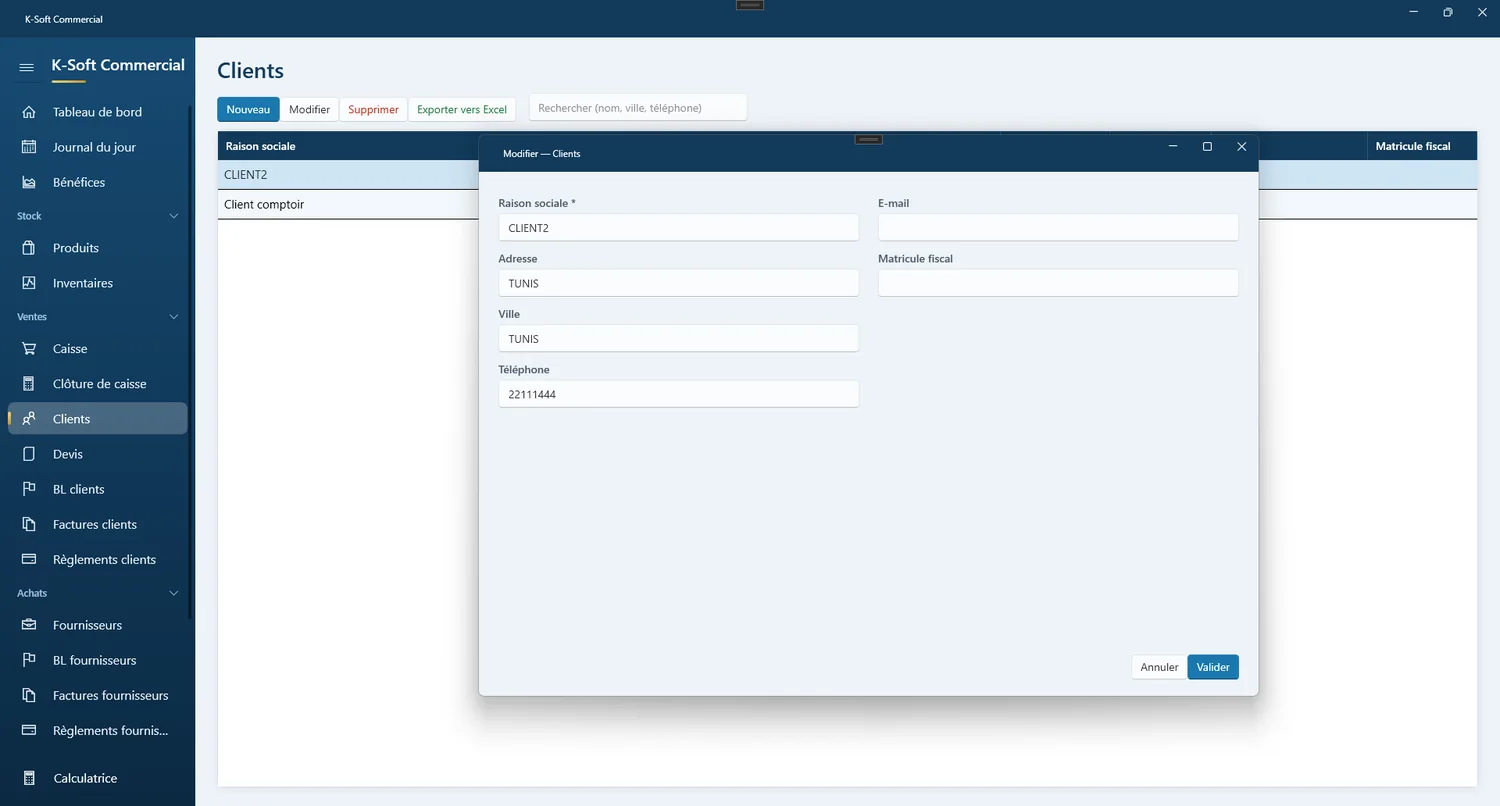Click the Bénéfices chart icon
This screenshot has width=1500, height=806.
[x=29, y=182]
